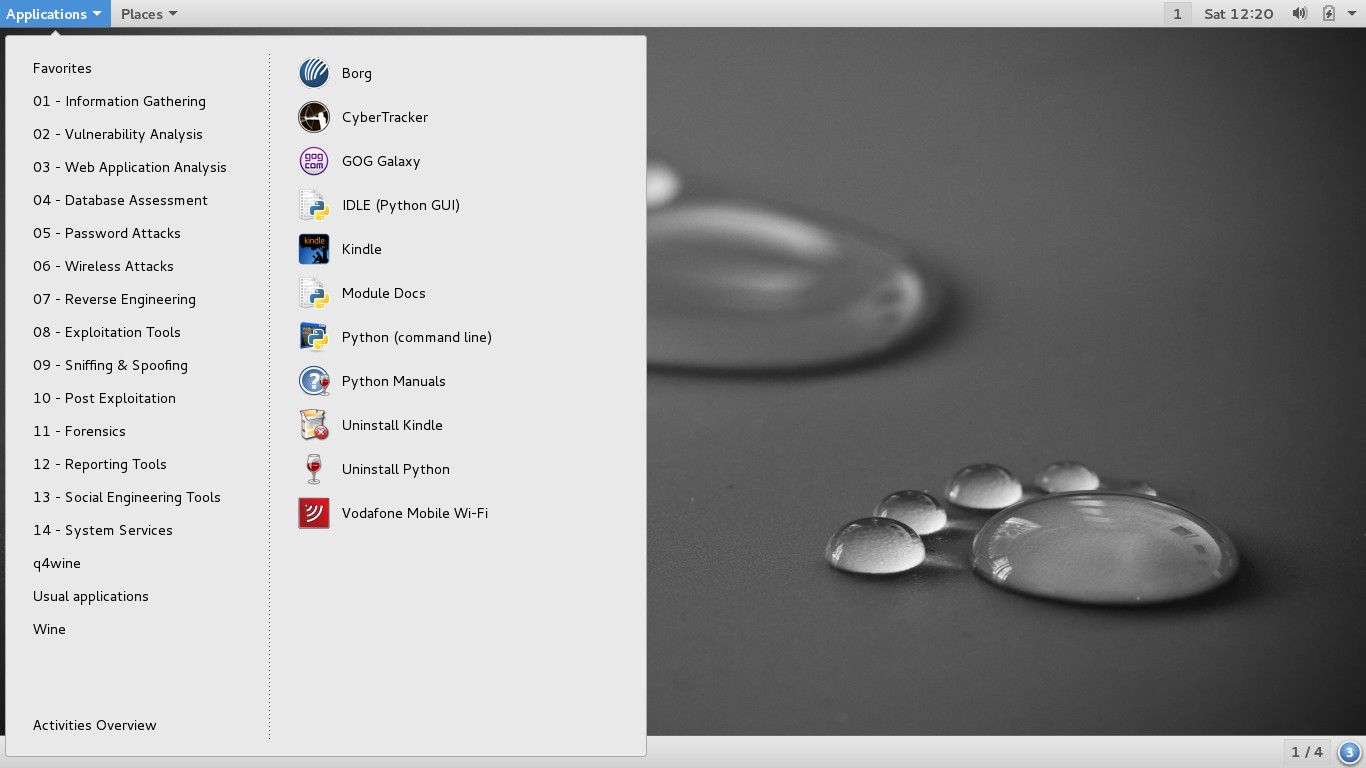This screenshot has width=1366, height=768.
Task: Open the battery status icon
Action: [x=1328, y=14]
